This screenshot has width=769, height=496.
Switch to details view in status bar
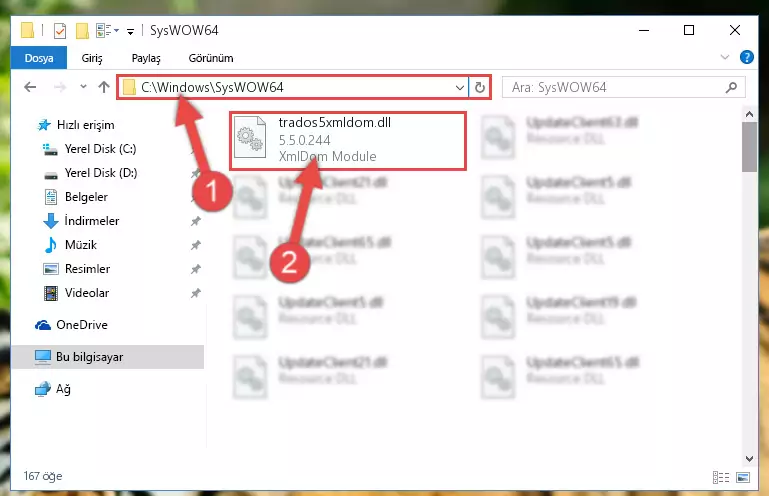tap(720, 477)
